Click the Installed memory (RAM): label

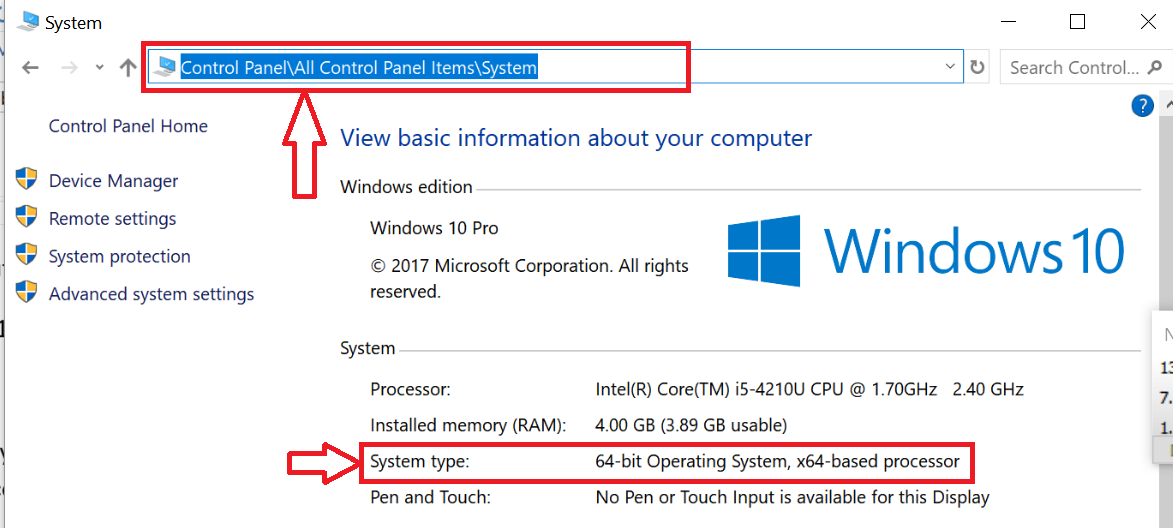tap(468, 426)
